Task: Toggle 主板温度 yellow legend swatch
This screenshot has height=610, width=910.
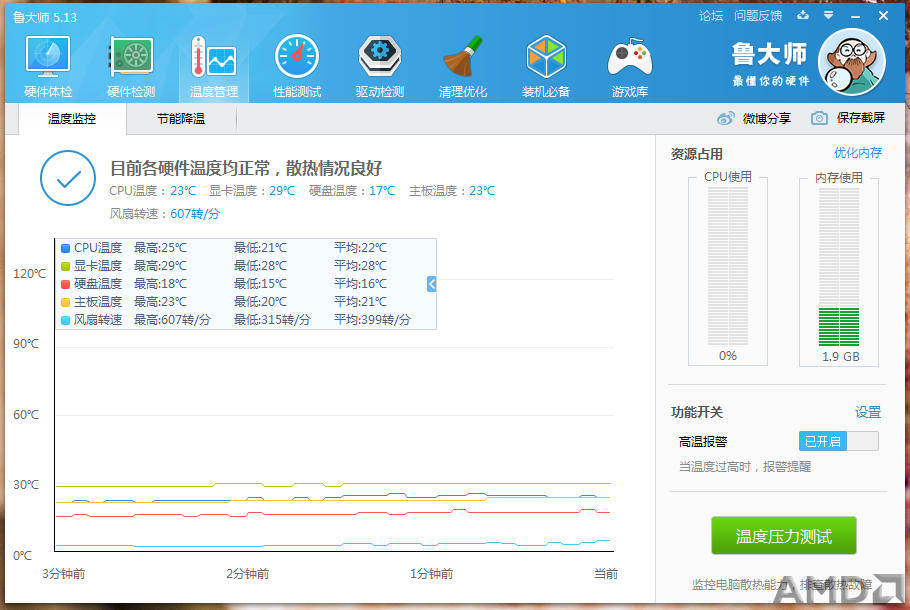Action: pyautogui.click(x=66, y=302)
